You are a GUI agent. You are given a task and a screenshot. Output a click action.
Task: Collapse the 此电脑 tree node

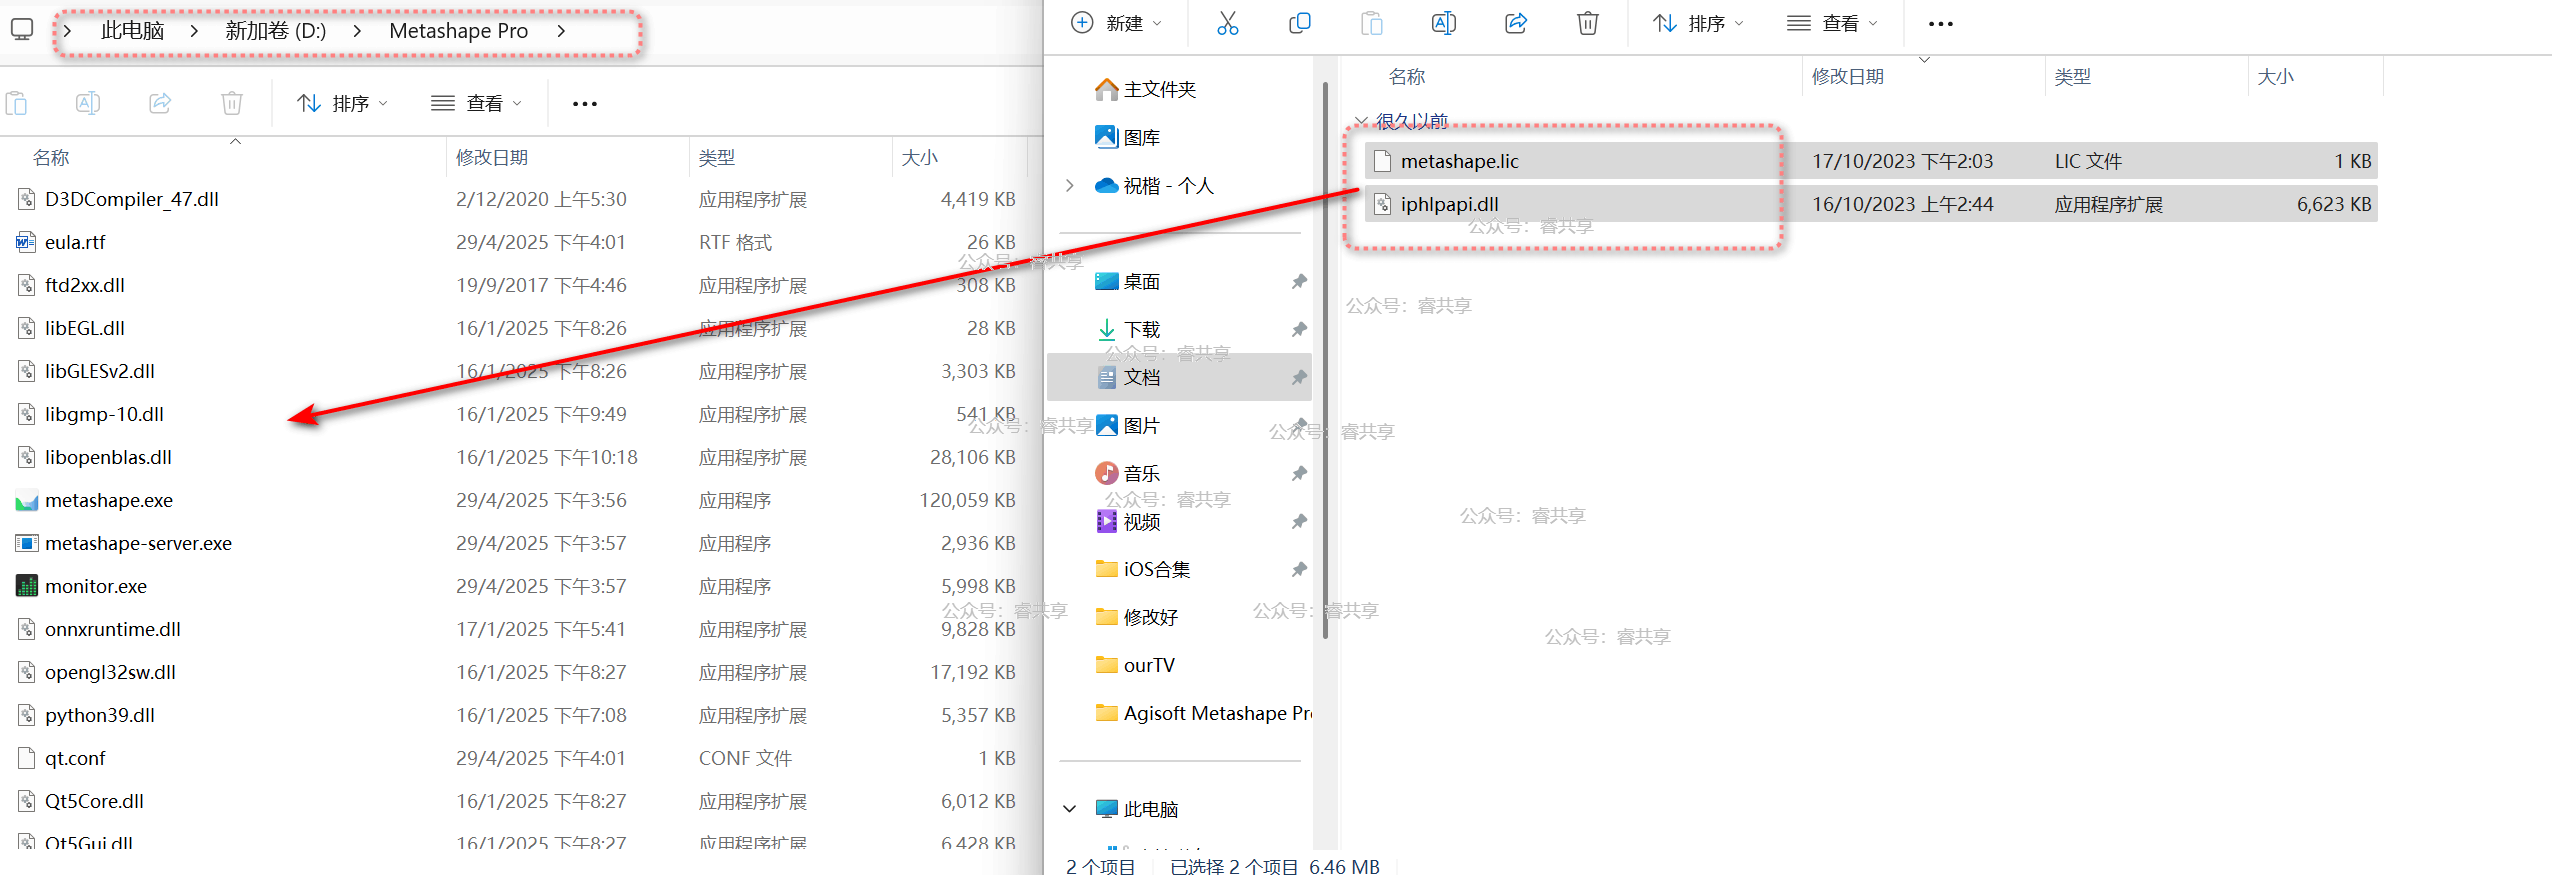(x=1070, y=809)
